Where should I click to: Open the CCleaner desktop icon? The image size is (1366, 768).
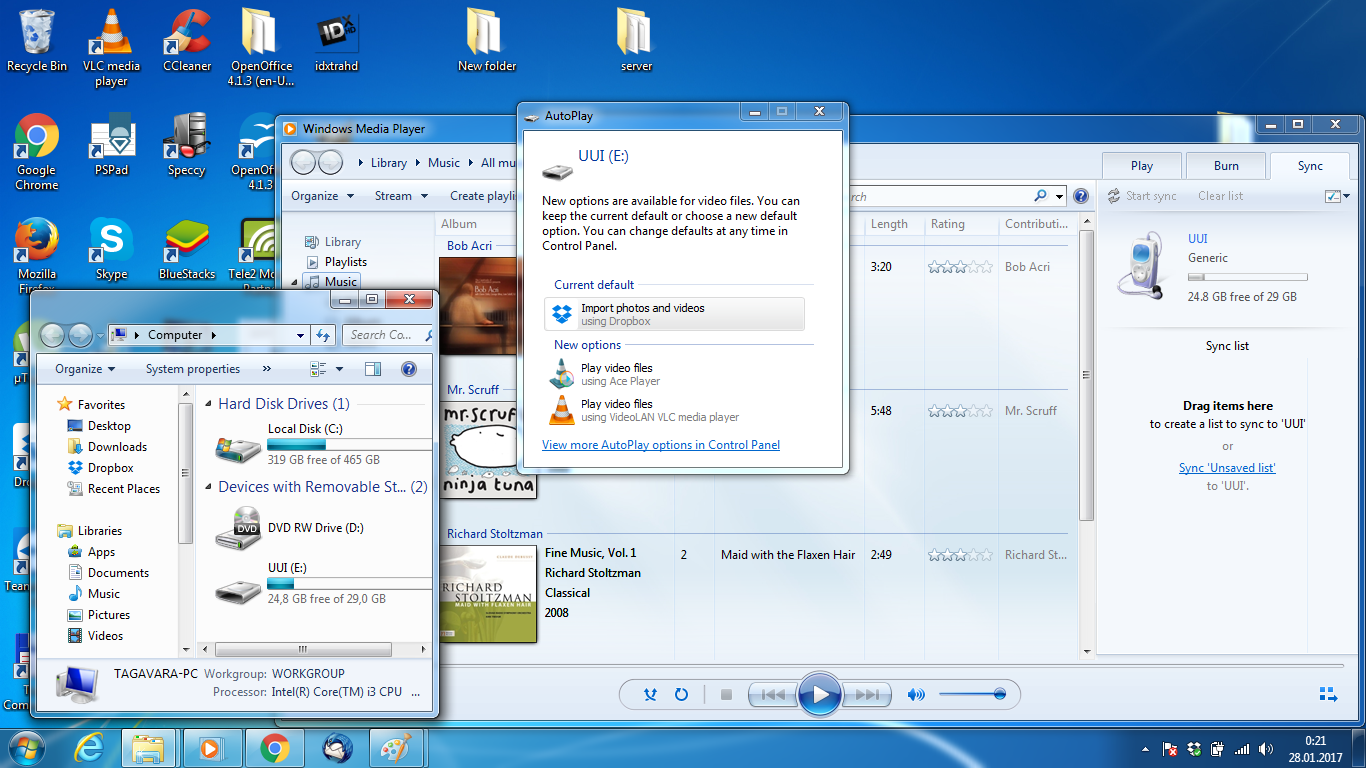point(187,40)
